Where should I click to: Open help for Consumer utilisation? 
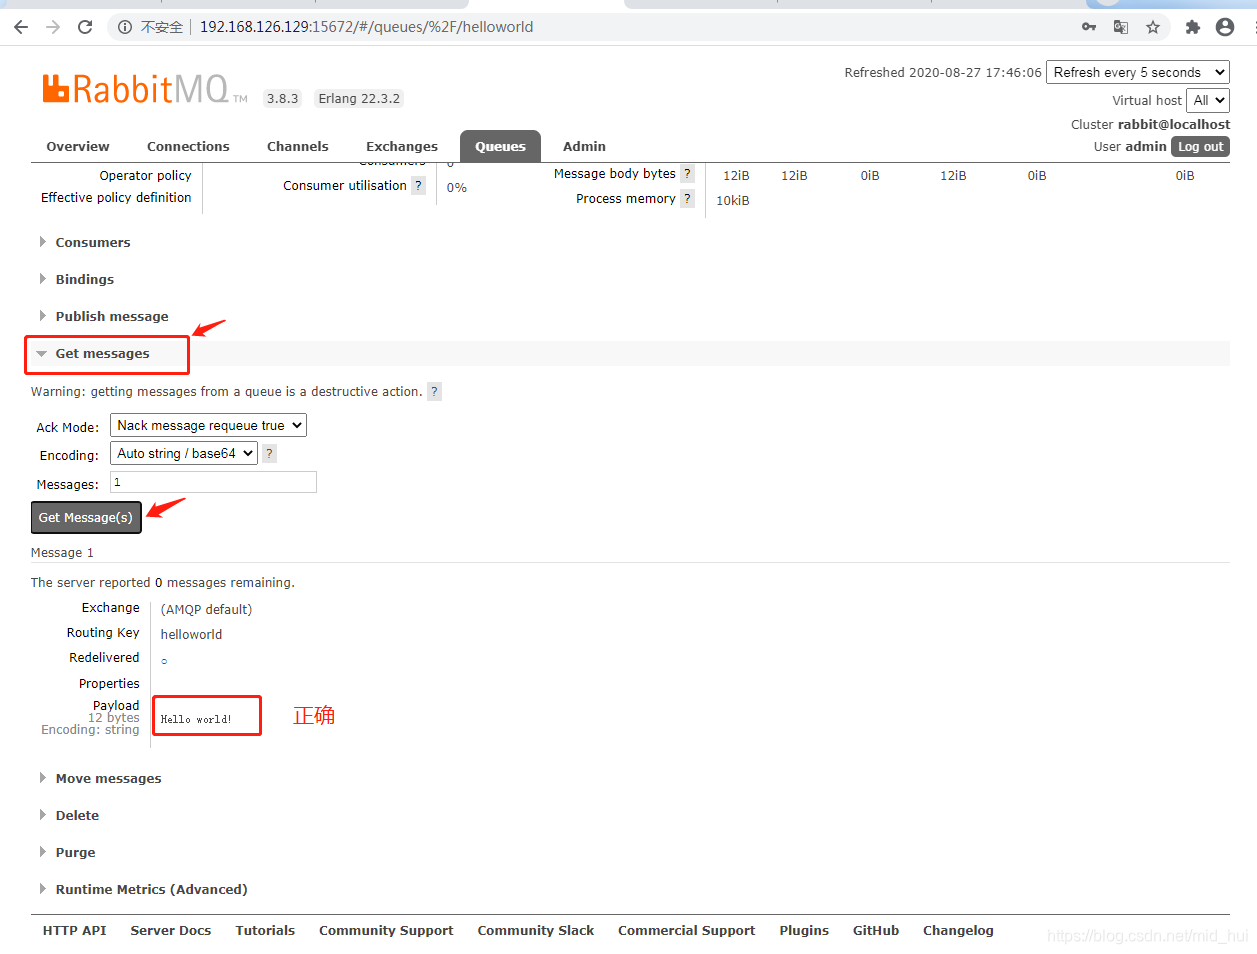pyautogui.click(x=419, y=185)
